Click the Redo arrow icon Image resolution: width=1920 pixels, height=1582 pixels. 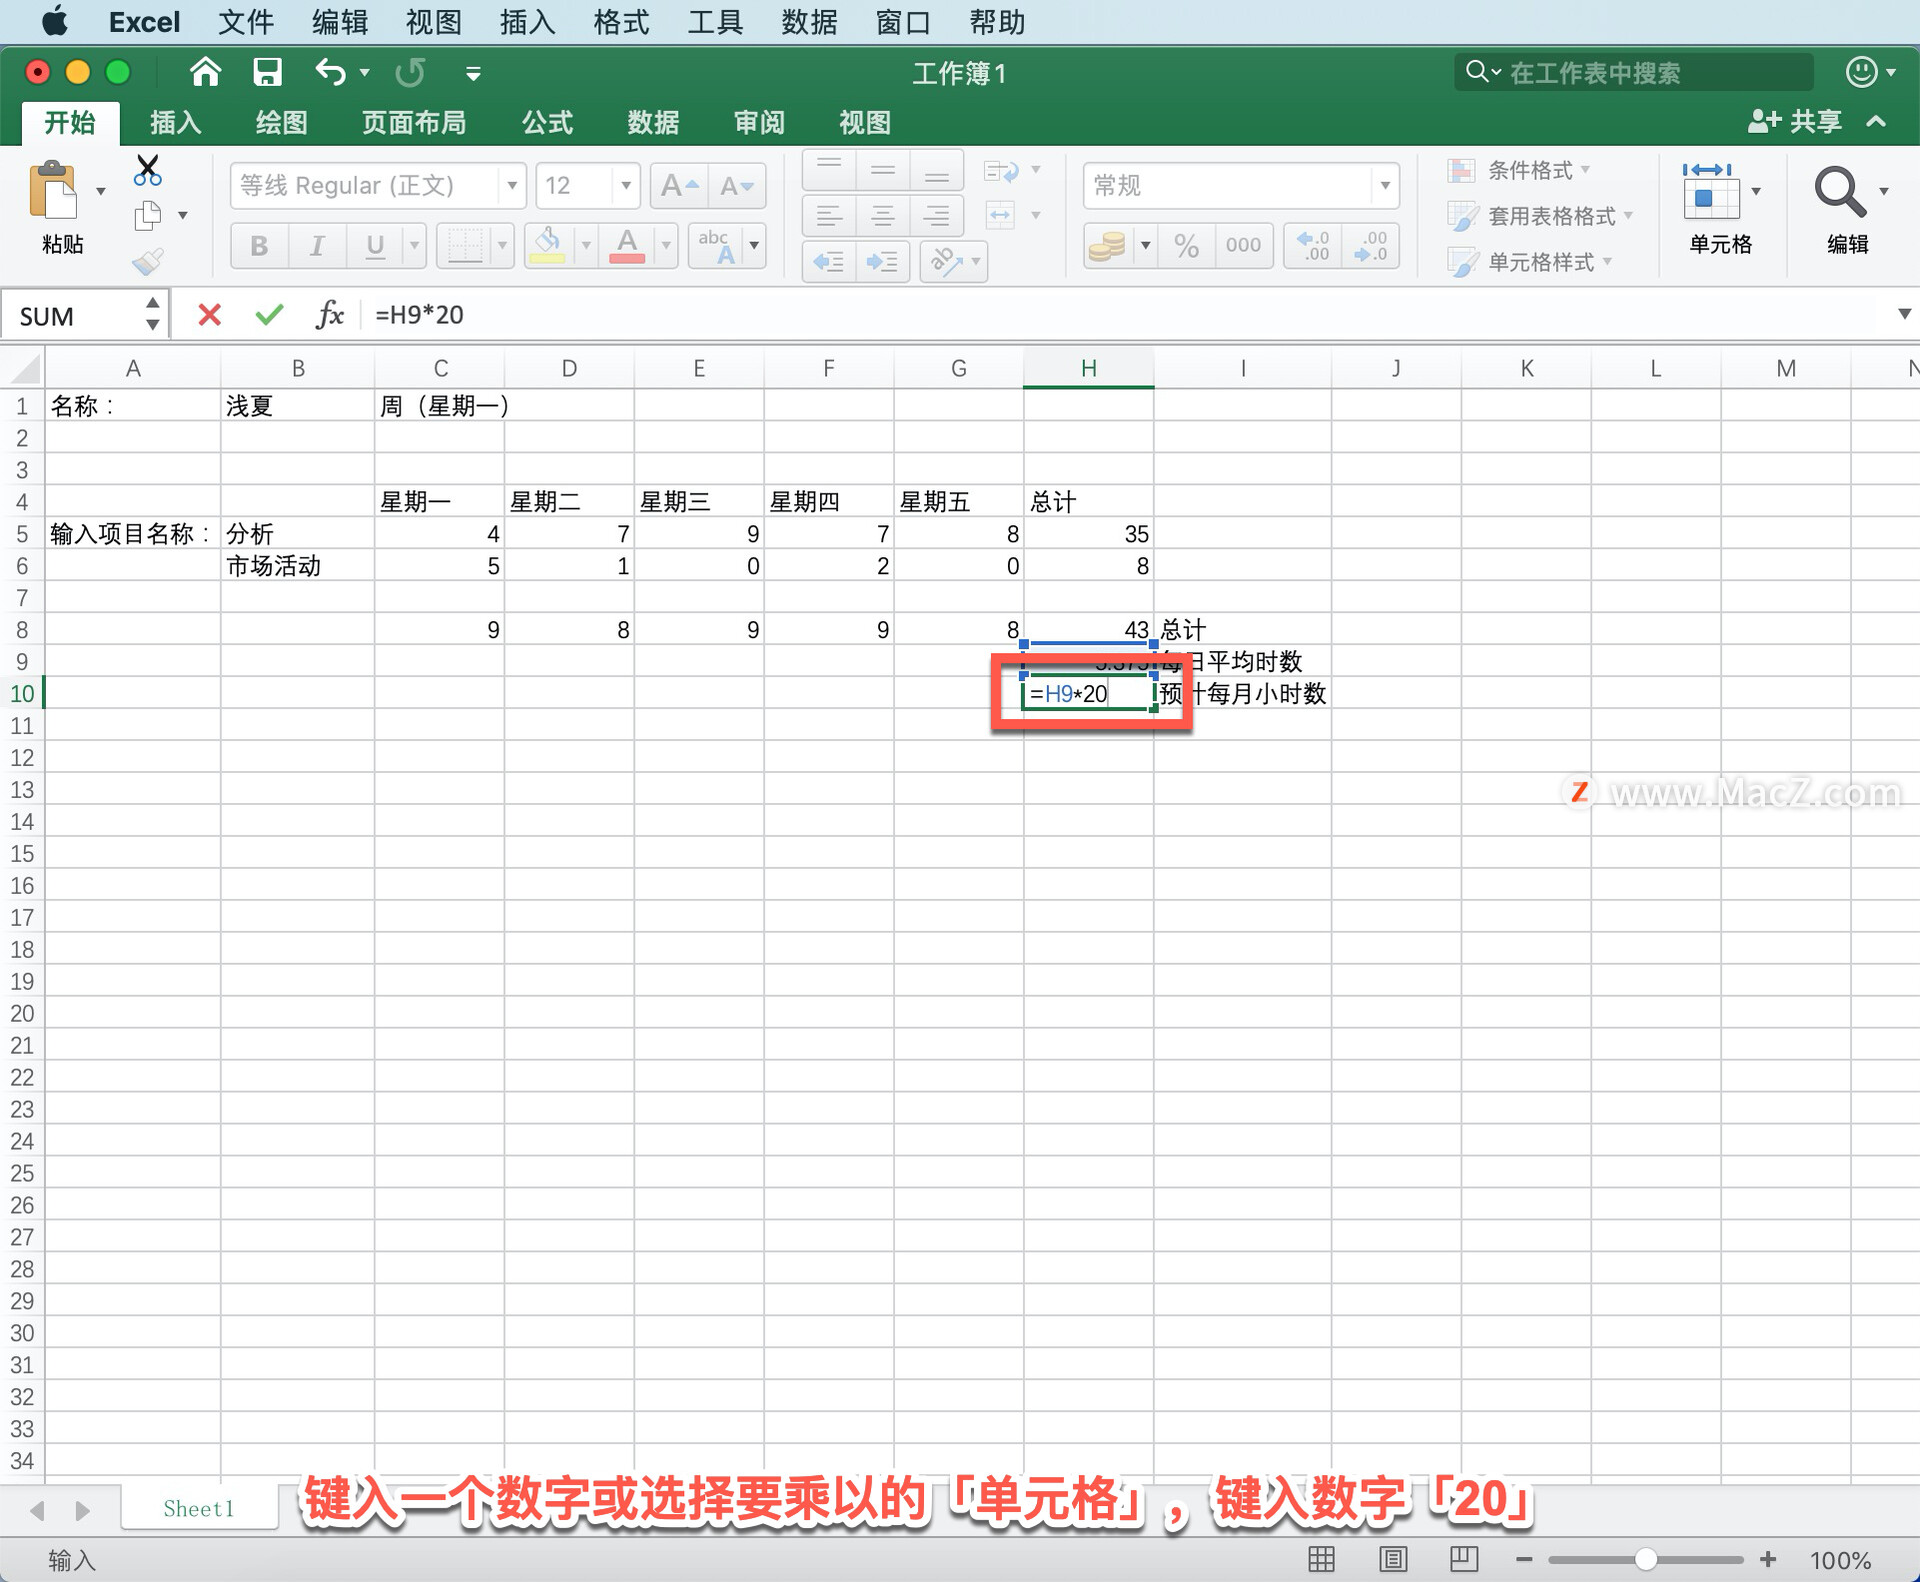click(x=410, y=72)
